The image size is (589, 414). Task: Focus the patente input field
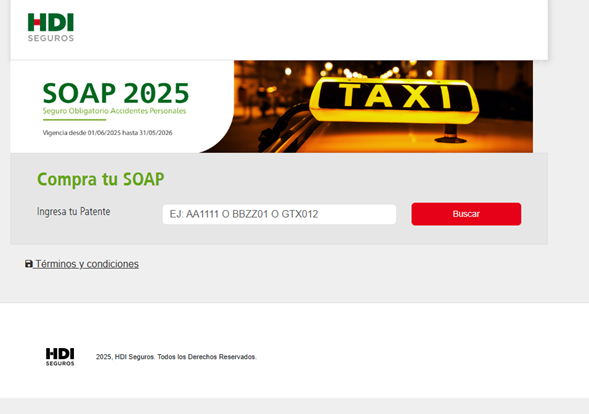(x=279, y=214)
